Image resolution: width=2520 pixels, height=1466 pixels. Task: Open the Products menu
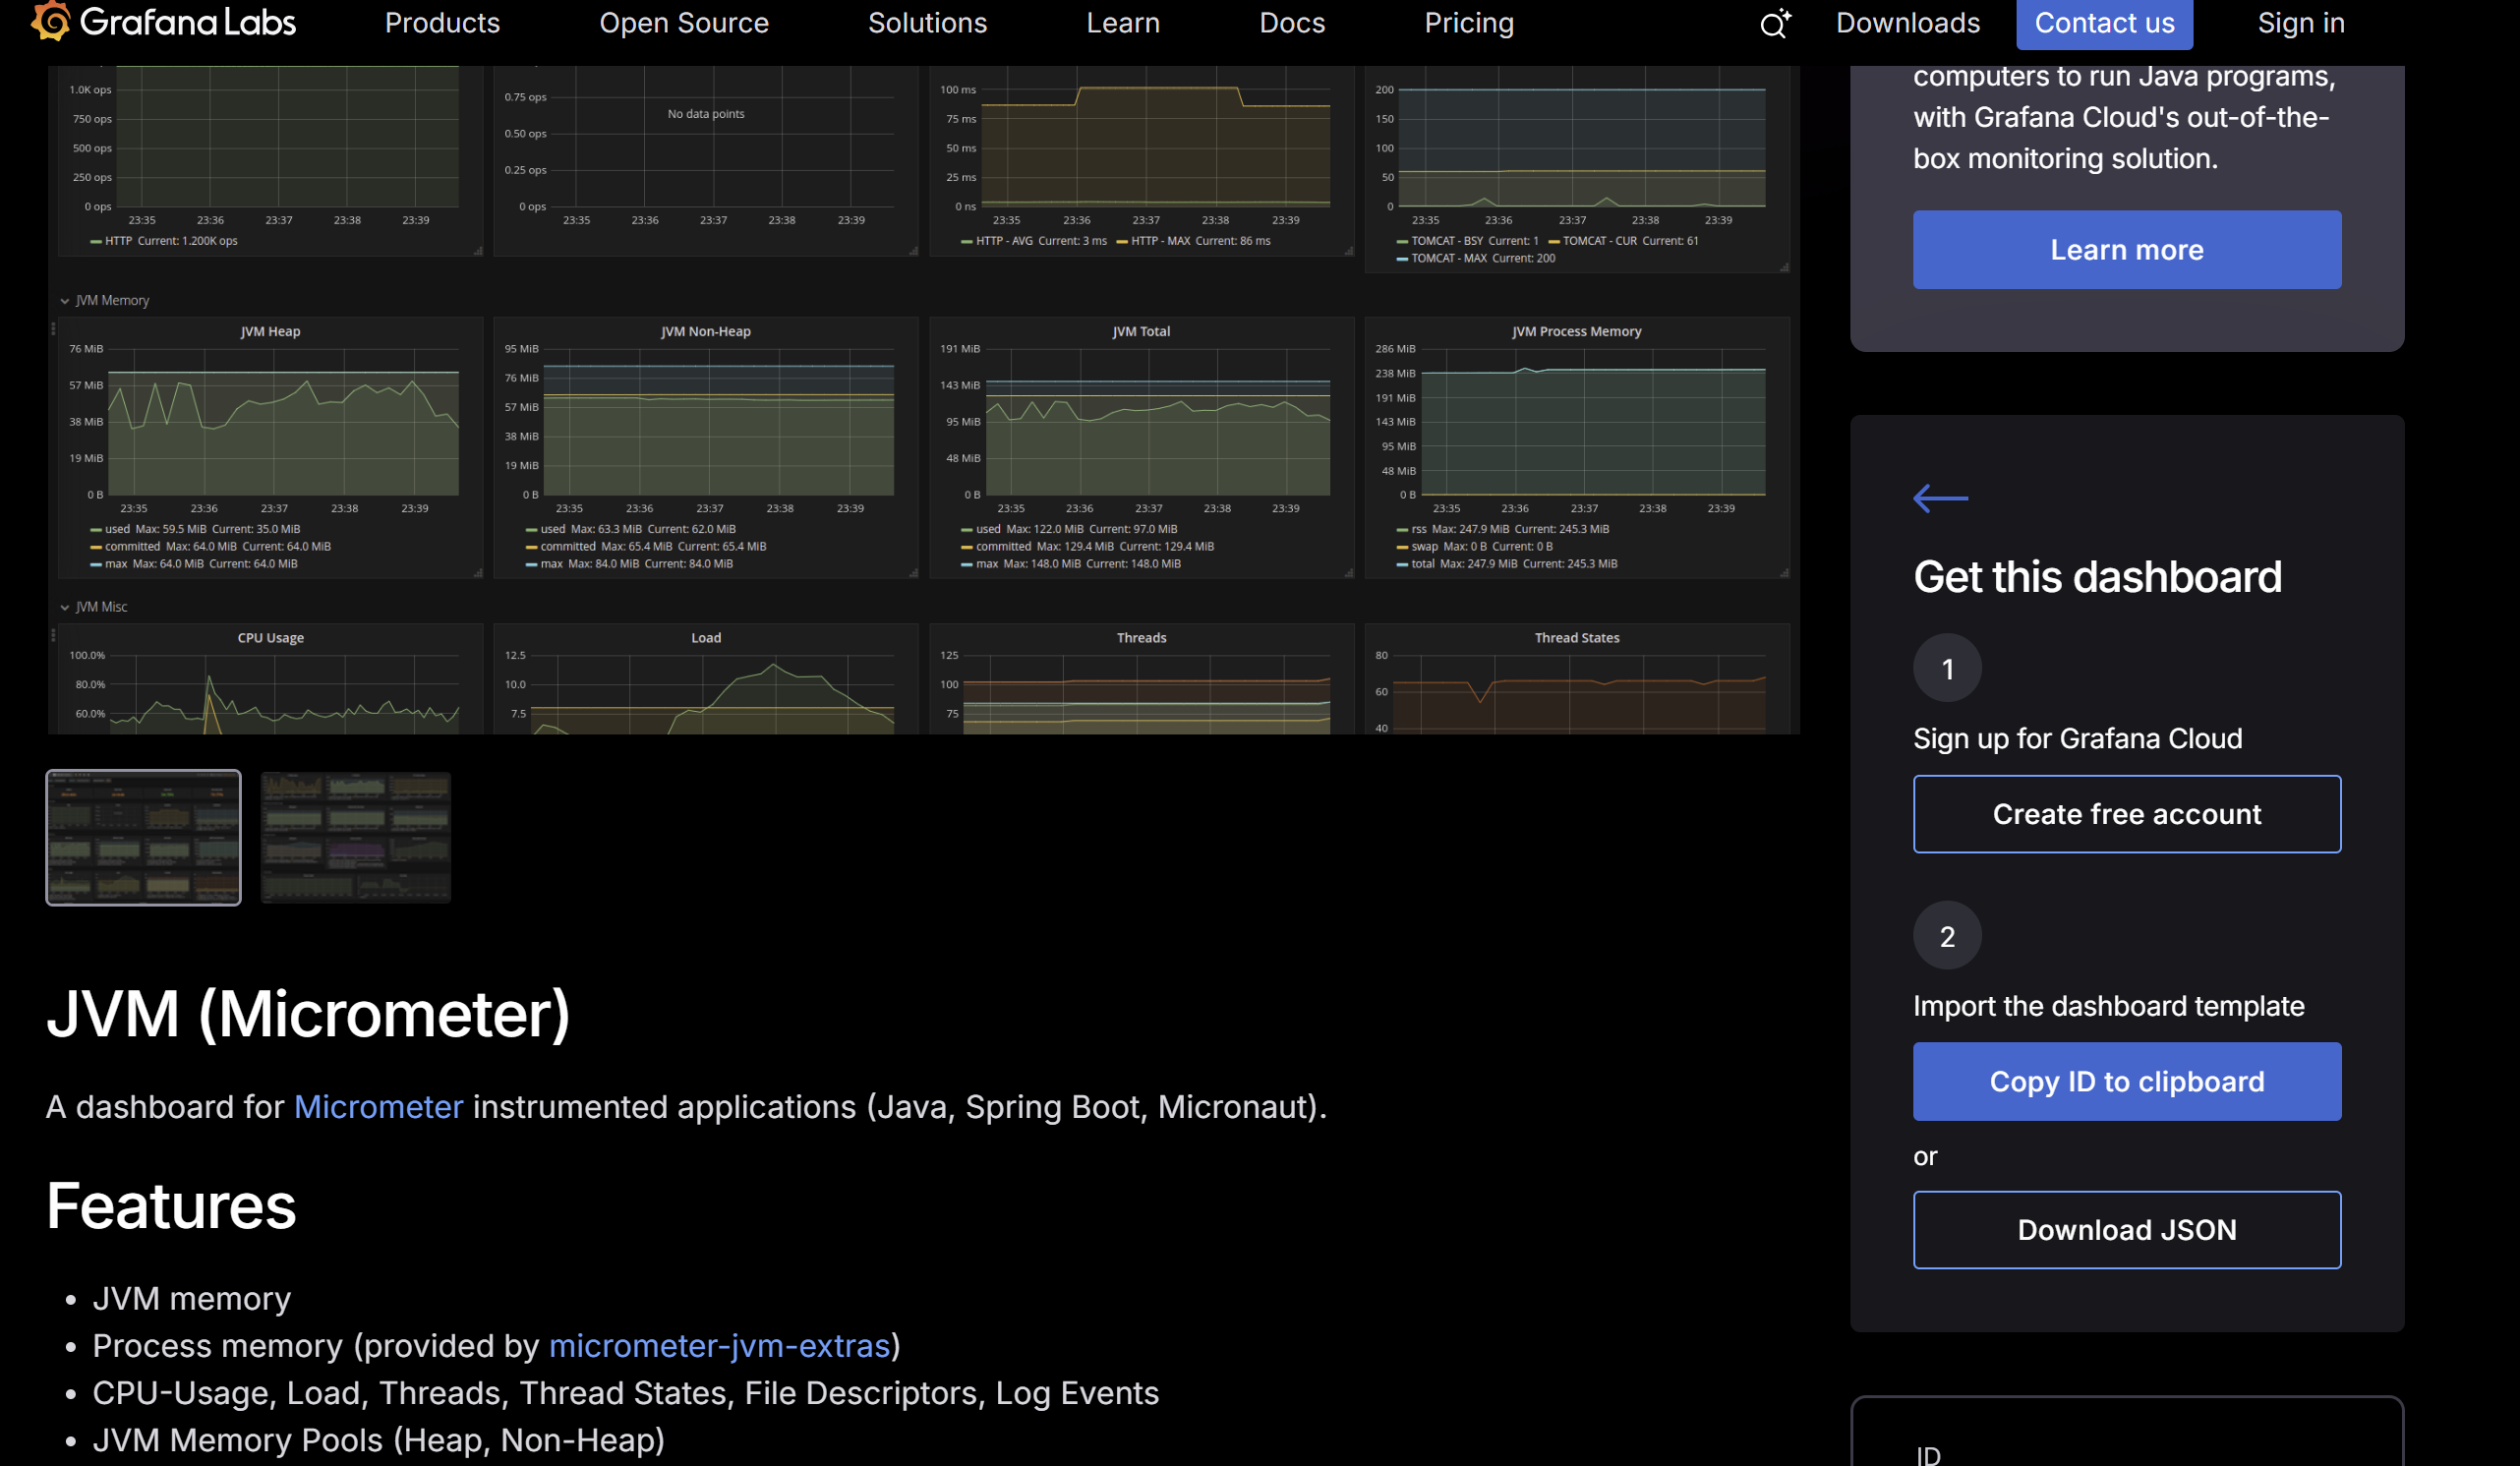click(x=442, y=23)
